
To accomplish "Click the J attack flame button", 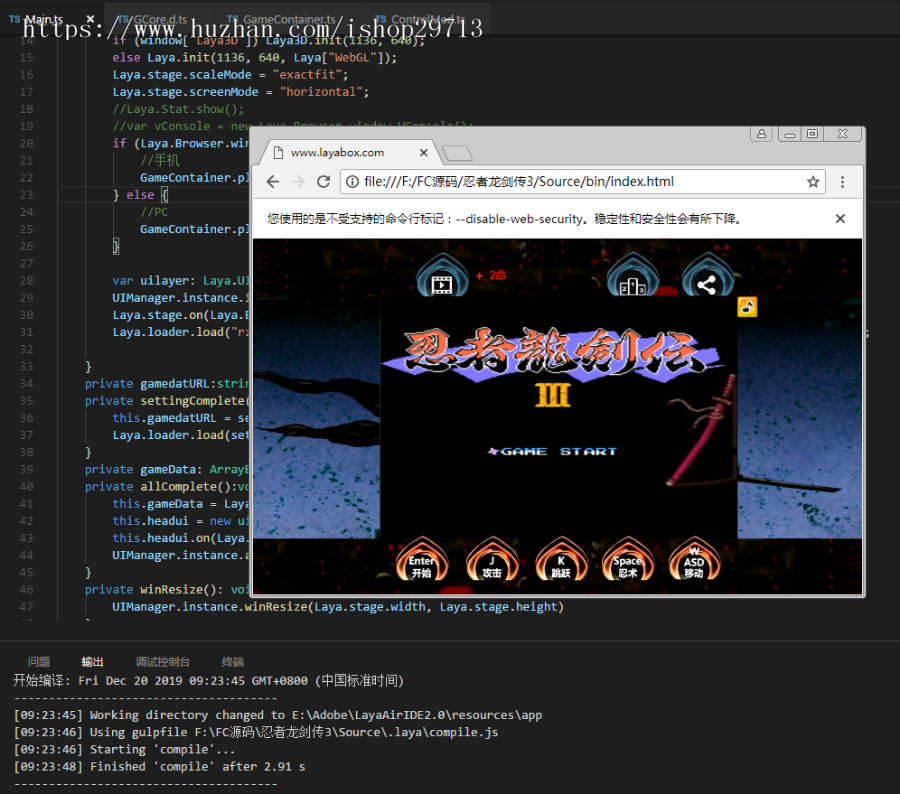I will 492,560.
